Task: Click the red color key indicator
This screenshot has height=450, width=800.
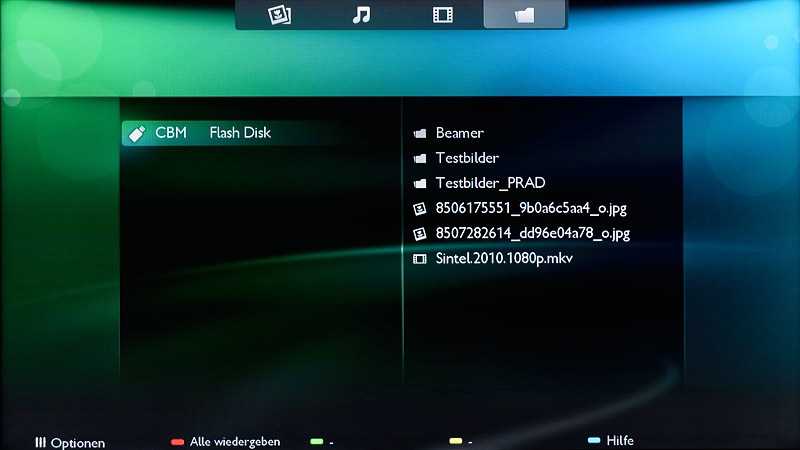Action: (178, 442)
